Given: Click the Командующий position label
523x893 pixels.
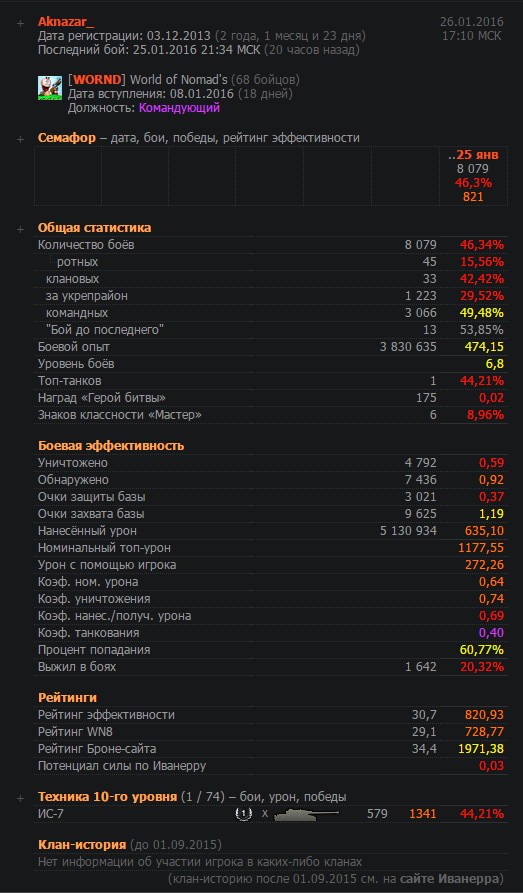Looking at the screenshot, I should pyautogui.click(x=179, y=108).
